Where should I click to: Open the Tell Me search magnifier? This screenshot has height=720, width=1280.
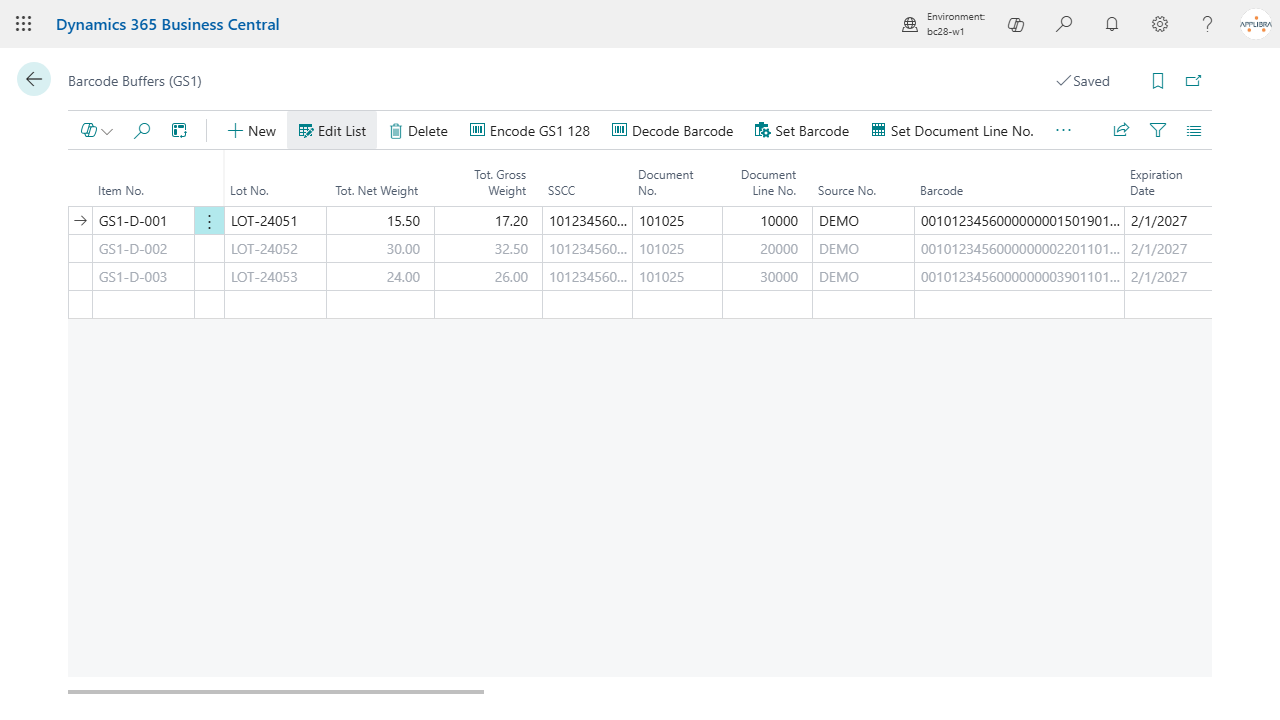(x=1064, y=24)
